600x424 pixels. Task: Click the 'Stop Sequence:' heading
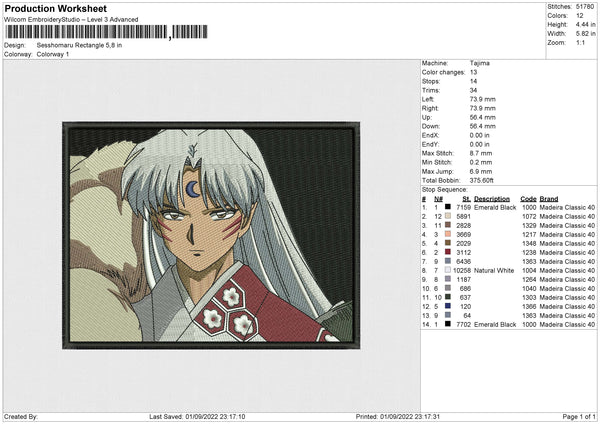tap(445, 189)
